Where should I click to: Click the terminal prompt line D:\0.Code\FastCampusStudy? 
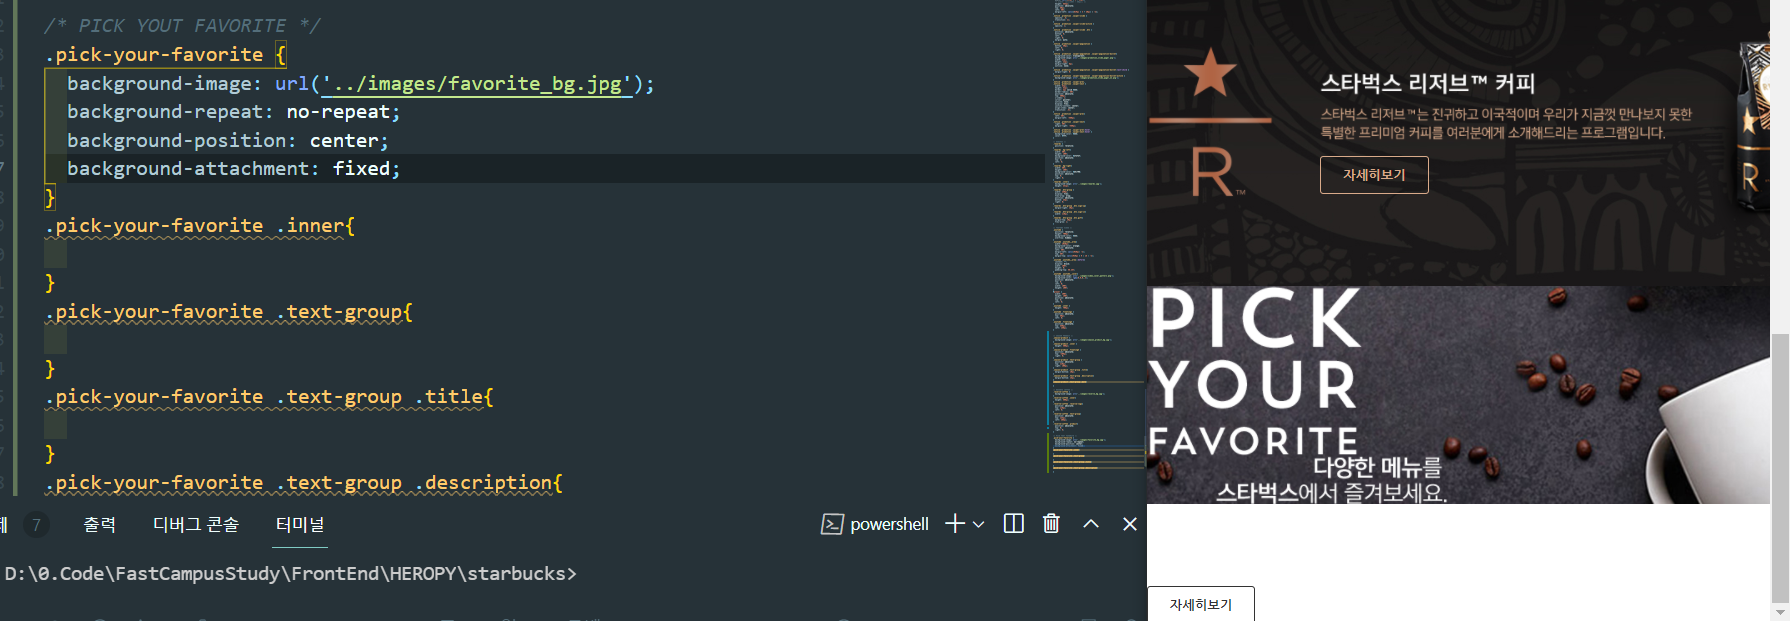coord(290,573)
